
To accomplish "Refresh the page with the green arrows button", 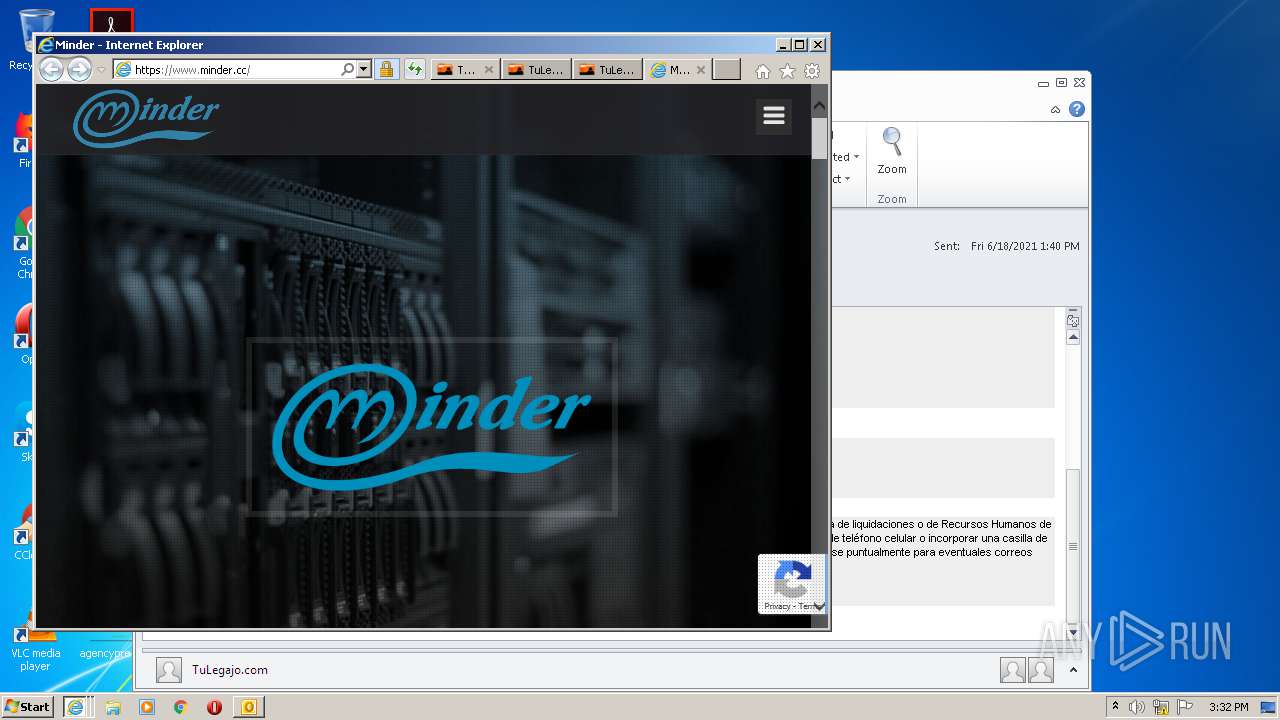I will [414, 70].
